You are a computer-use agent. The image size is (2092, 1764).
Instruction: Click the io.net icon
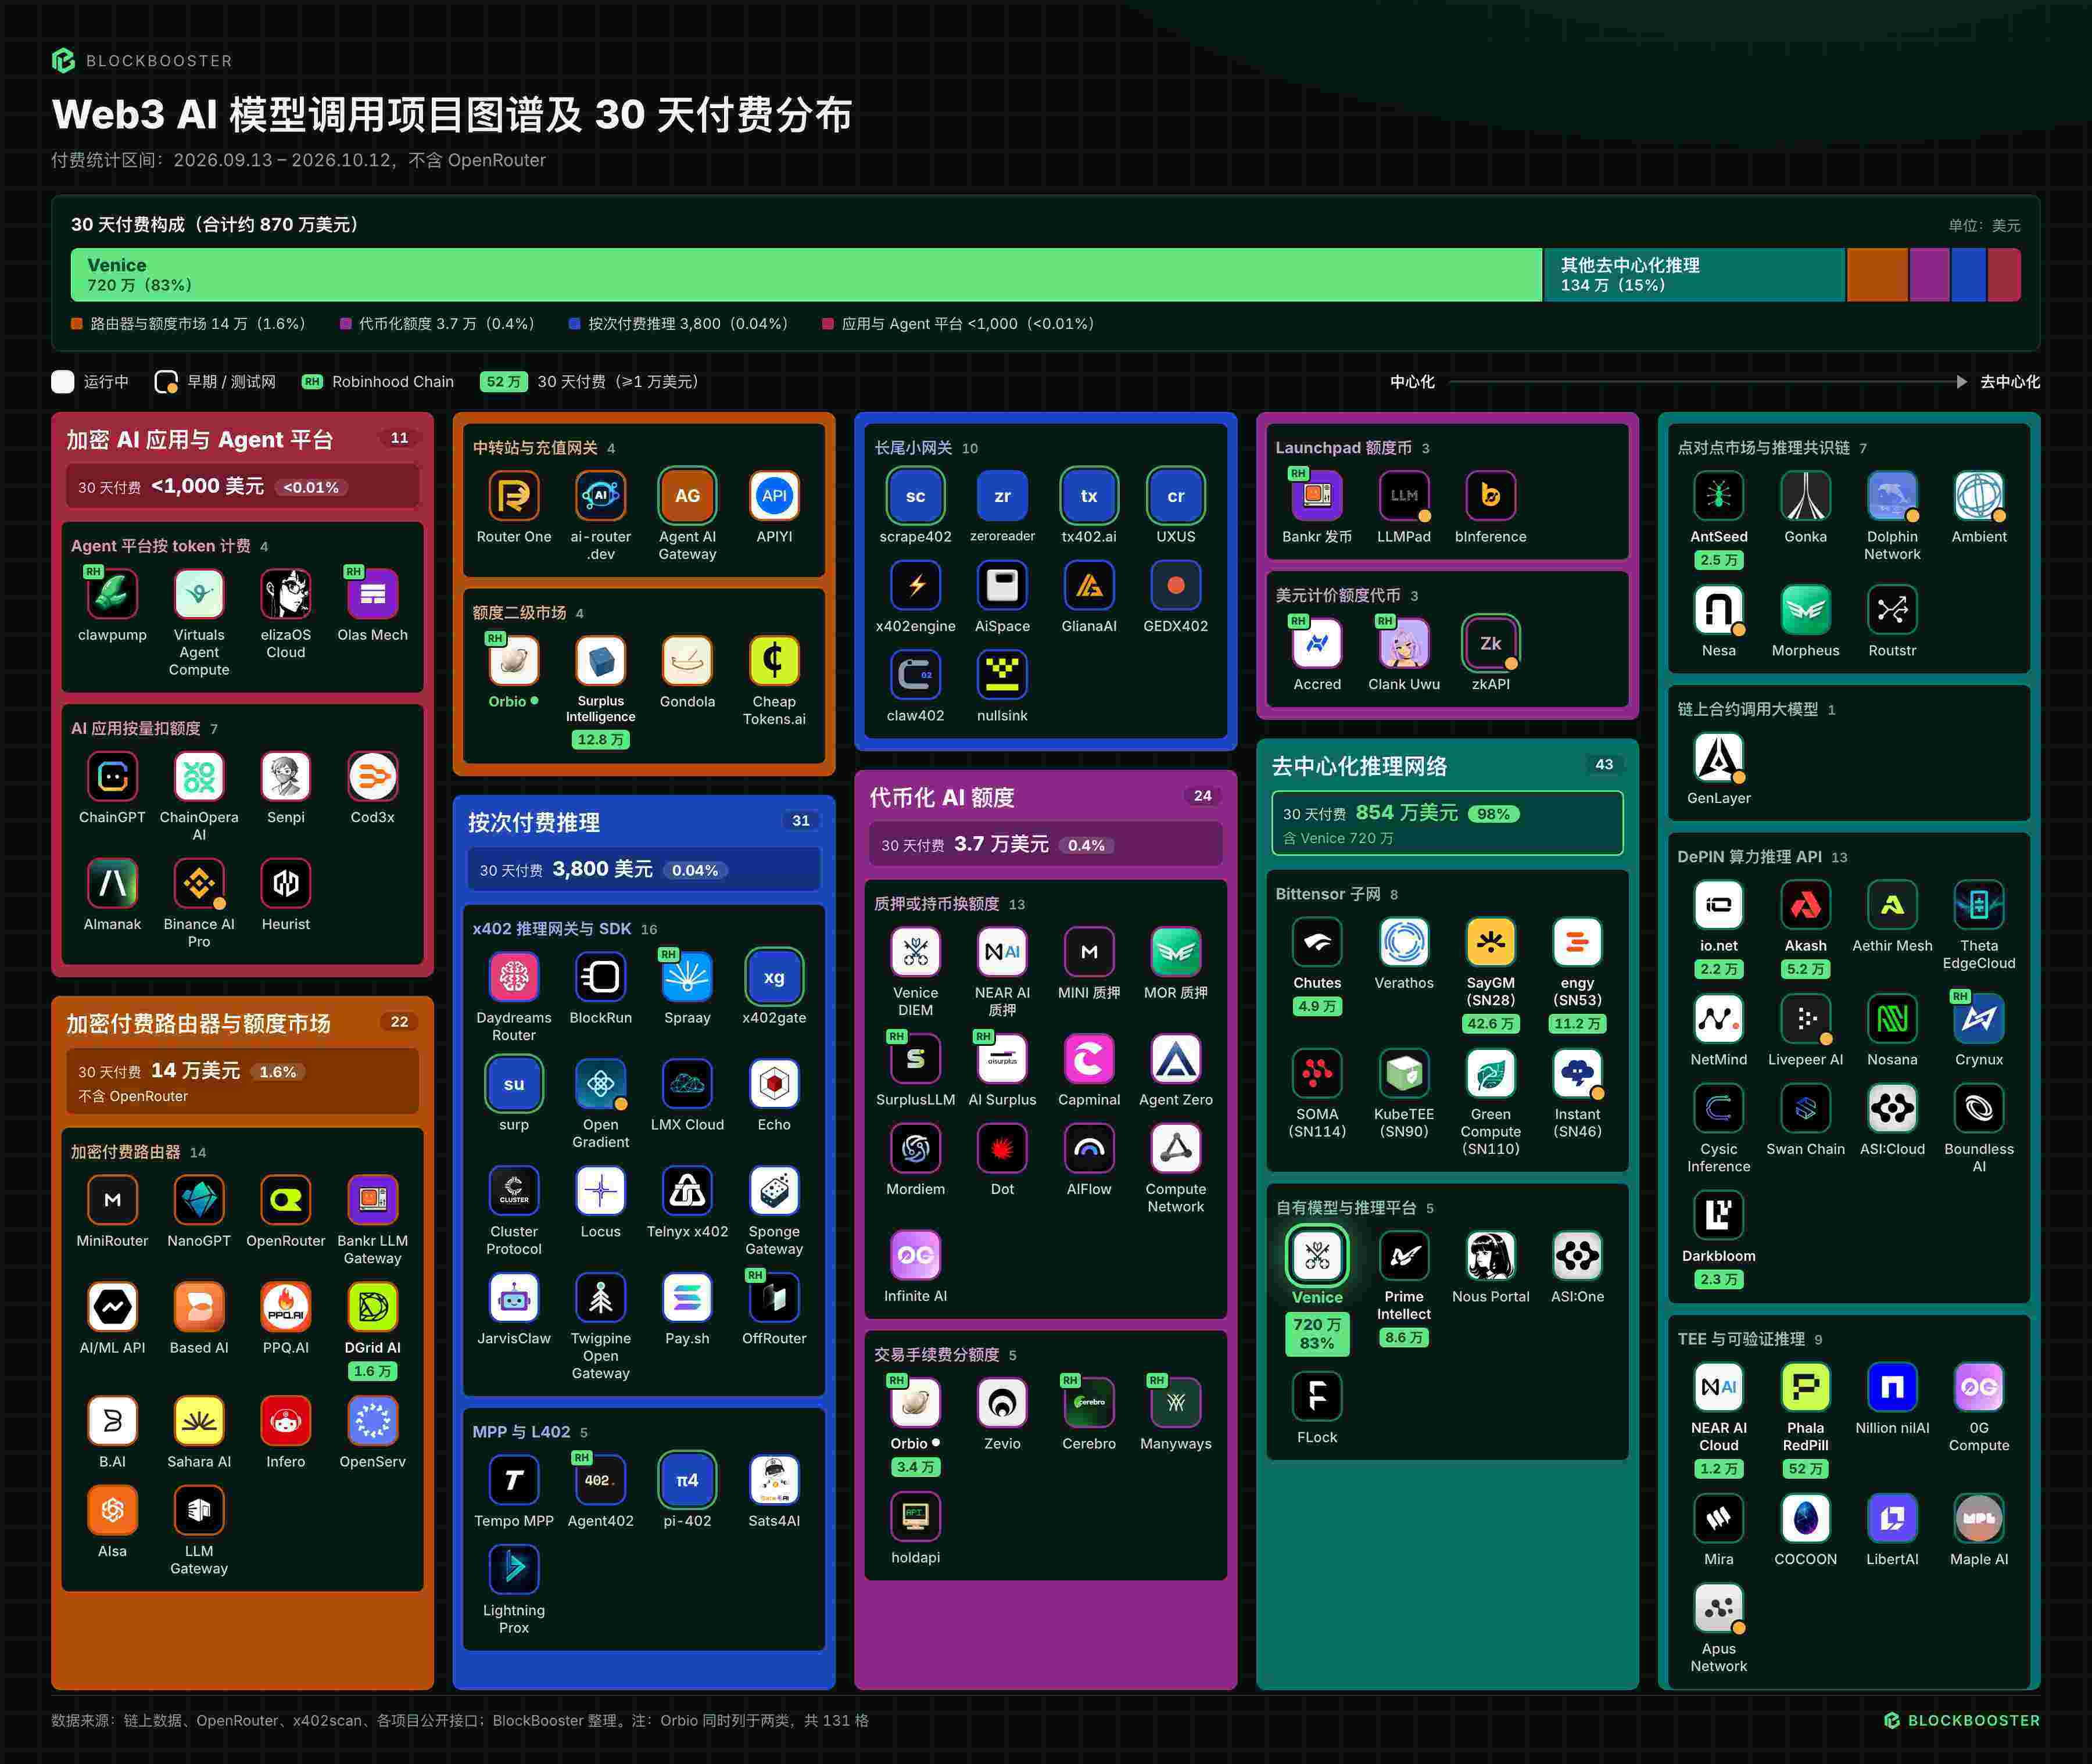[x=1718, y=905]
